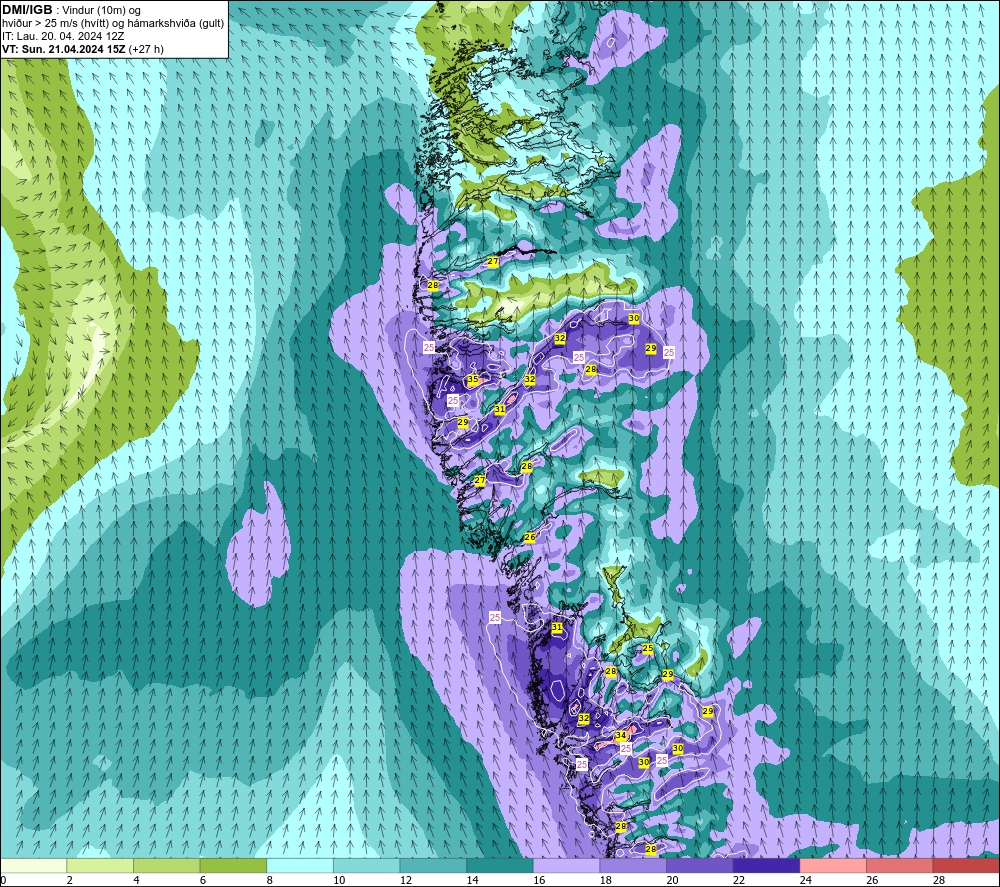This screenshot has height=887, width=1000.
Task: Click the legend scale value 22
Action: tap(739, 880)
